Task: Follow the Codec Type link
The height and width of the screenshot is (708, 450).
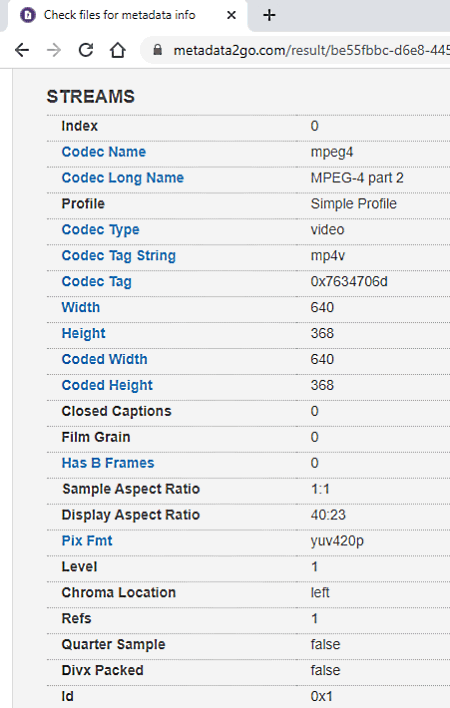Action: (101, 230)
